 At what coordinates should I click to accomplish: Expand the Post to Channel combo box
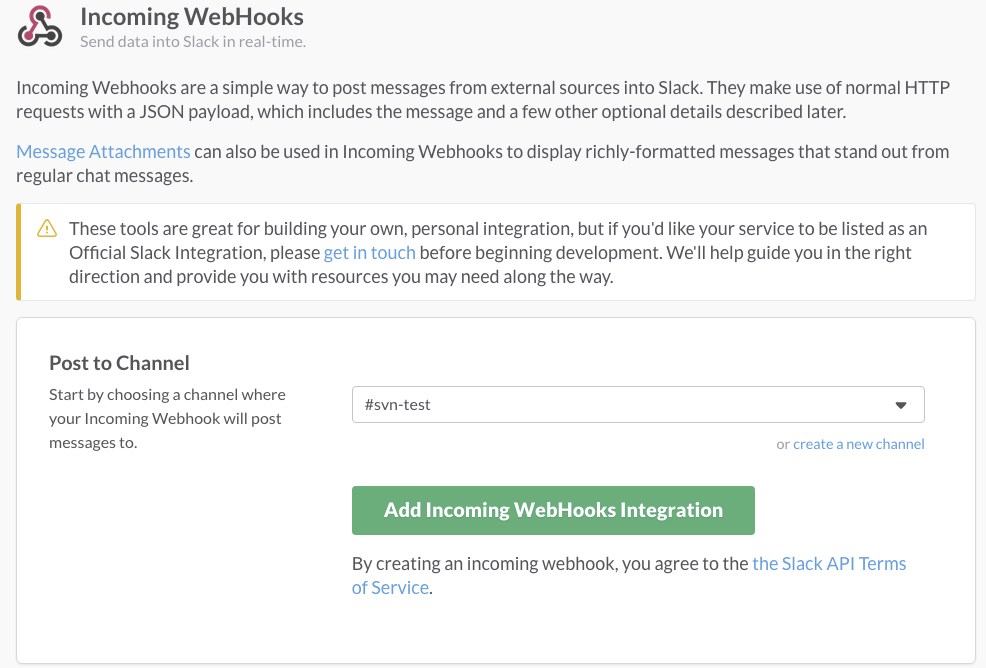click(638, 404)
